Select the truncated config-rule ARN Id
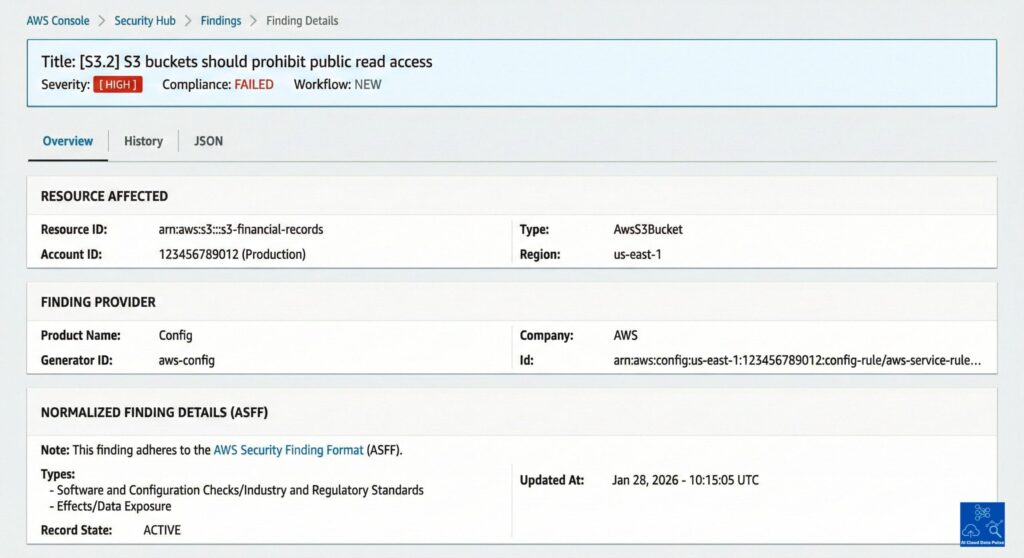1024x558 pixels. pyautogui.click(x=797, y=360)
